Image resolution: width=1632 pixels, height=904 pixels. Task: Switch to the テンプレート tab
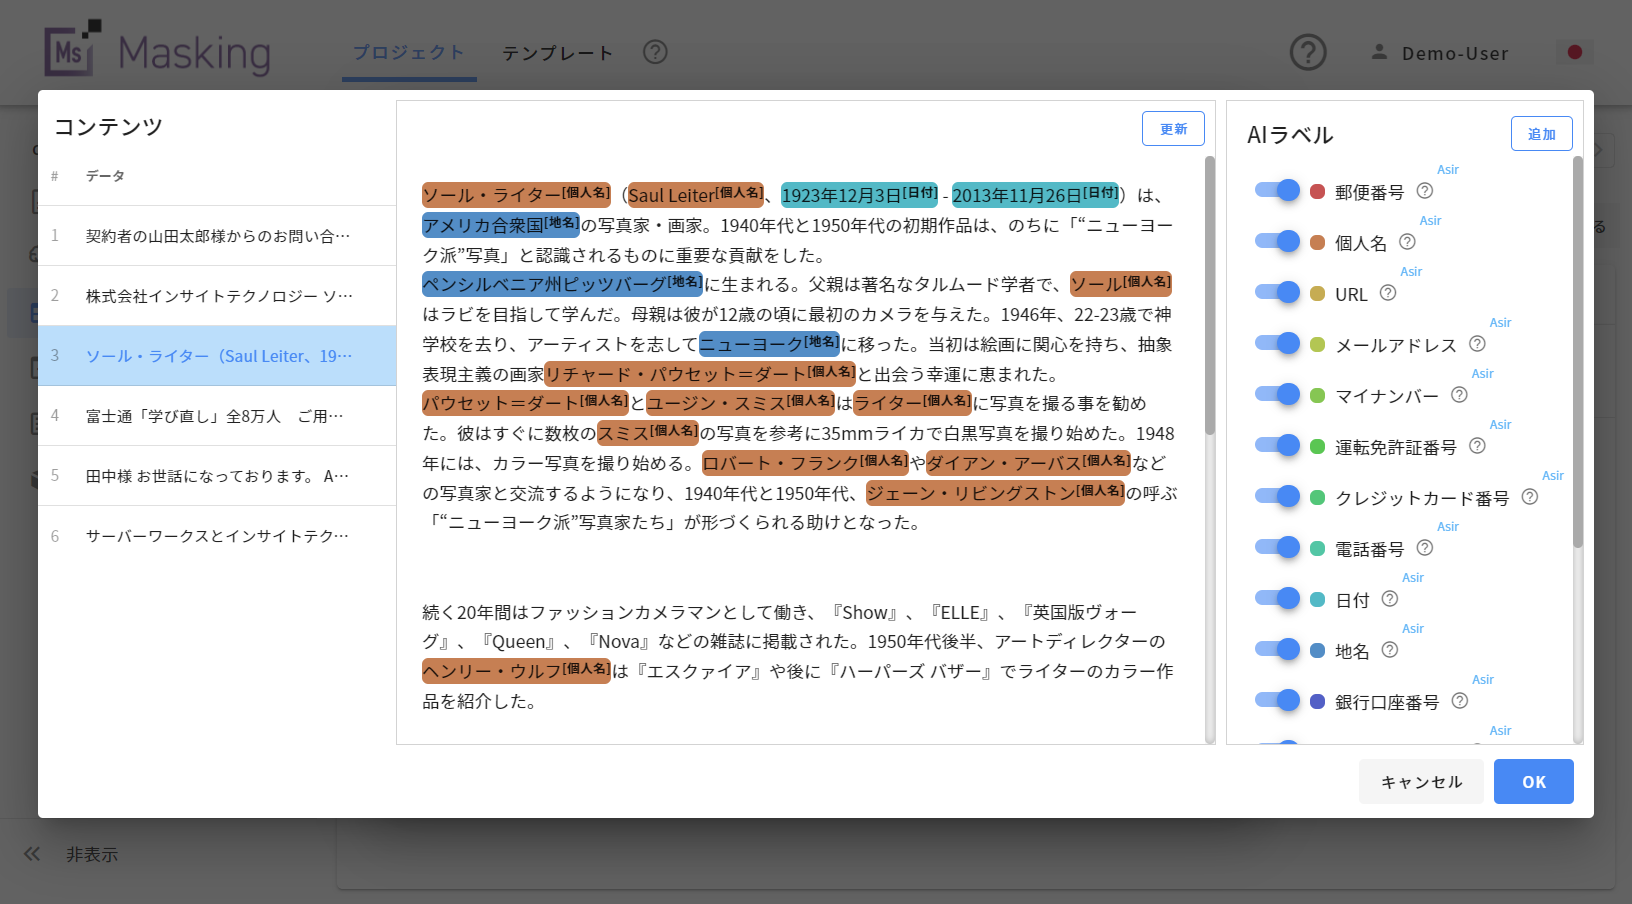[557, 53]
